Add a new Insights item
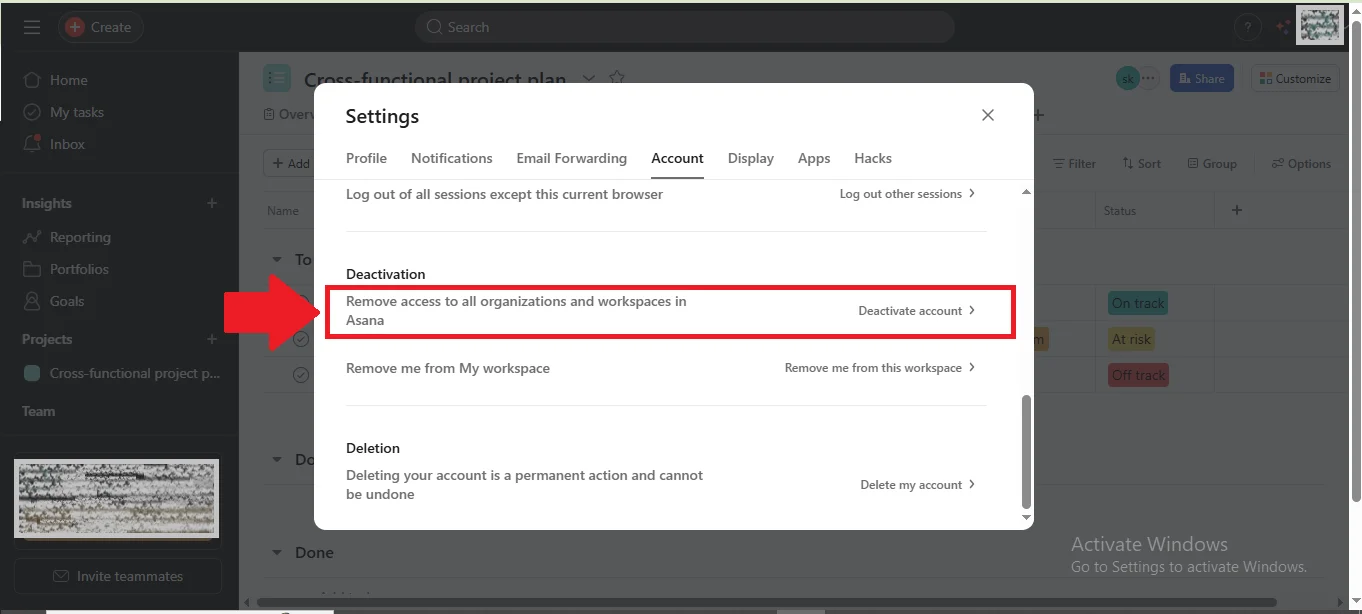Screen dimensions: 1362x614 pos(212,203)
